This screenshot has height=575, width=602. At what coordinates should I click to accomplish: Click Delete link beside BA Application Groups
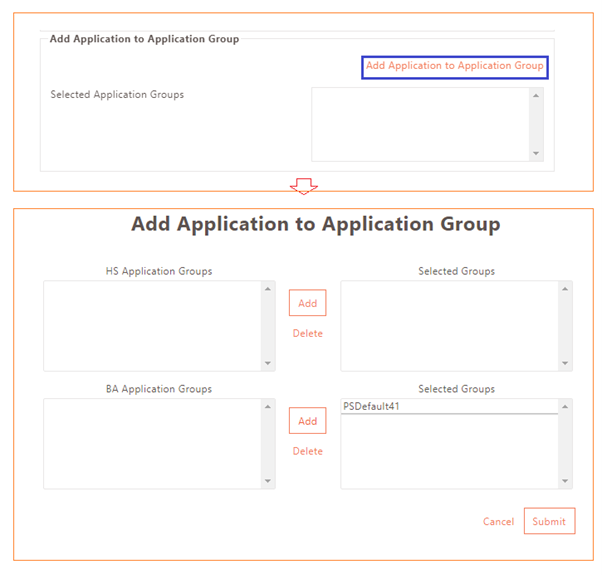(x=308, y=451)
